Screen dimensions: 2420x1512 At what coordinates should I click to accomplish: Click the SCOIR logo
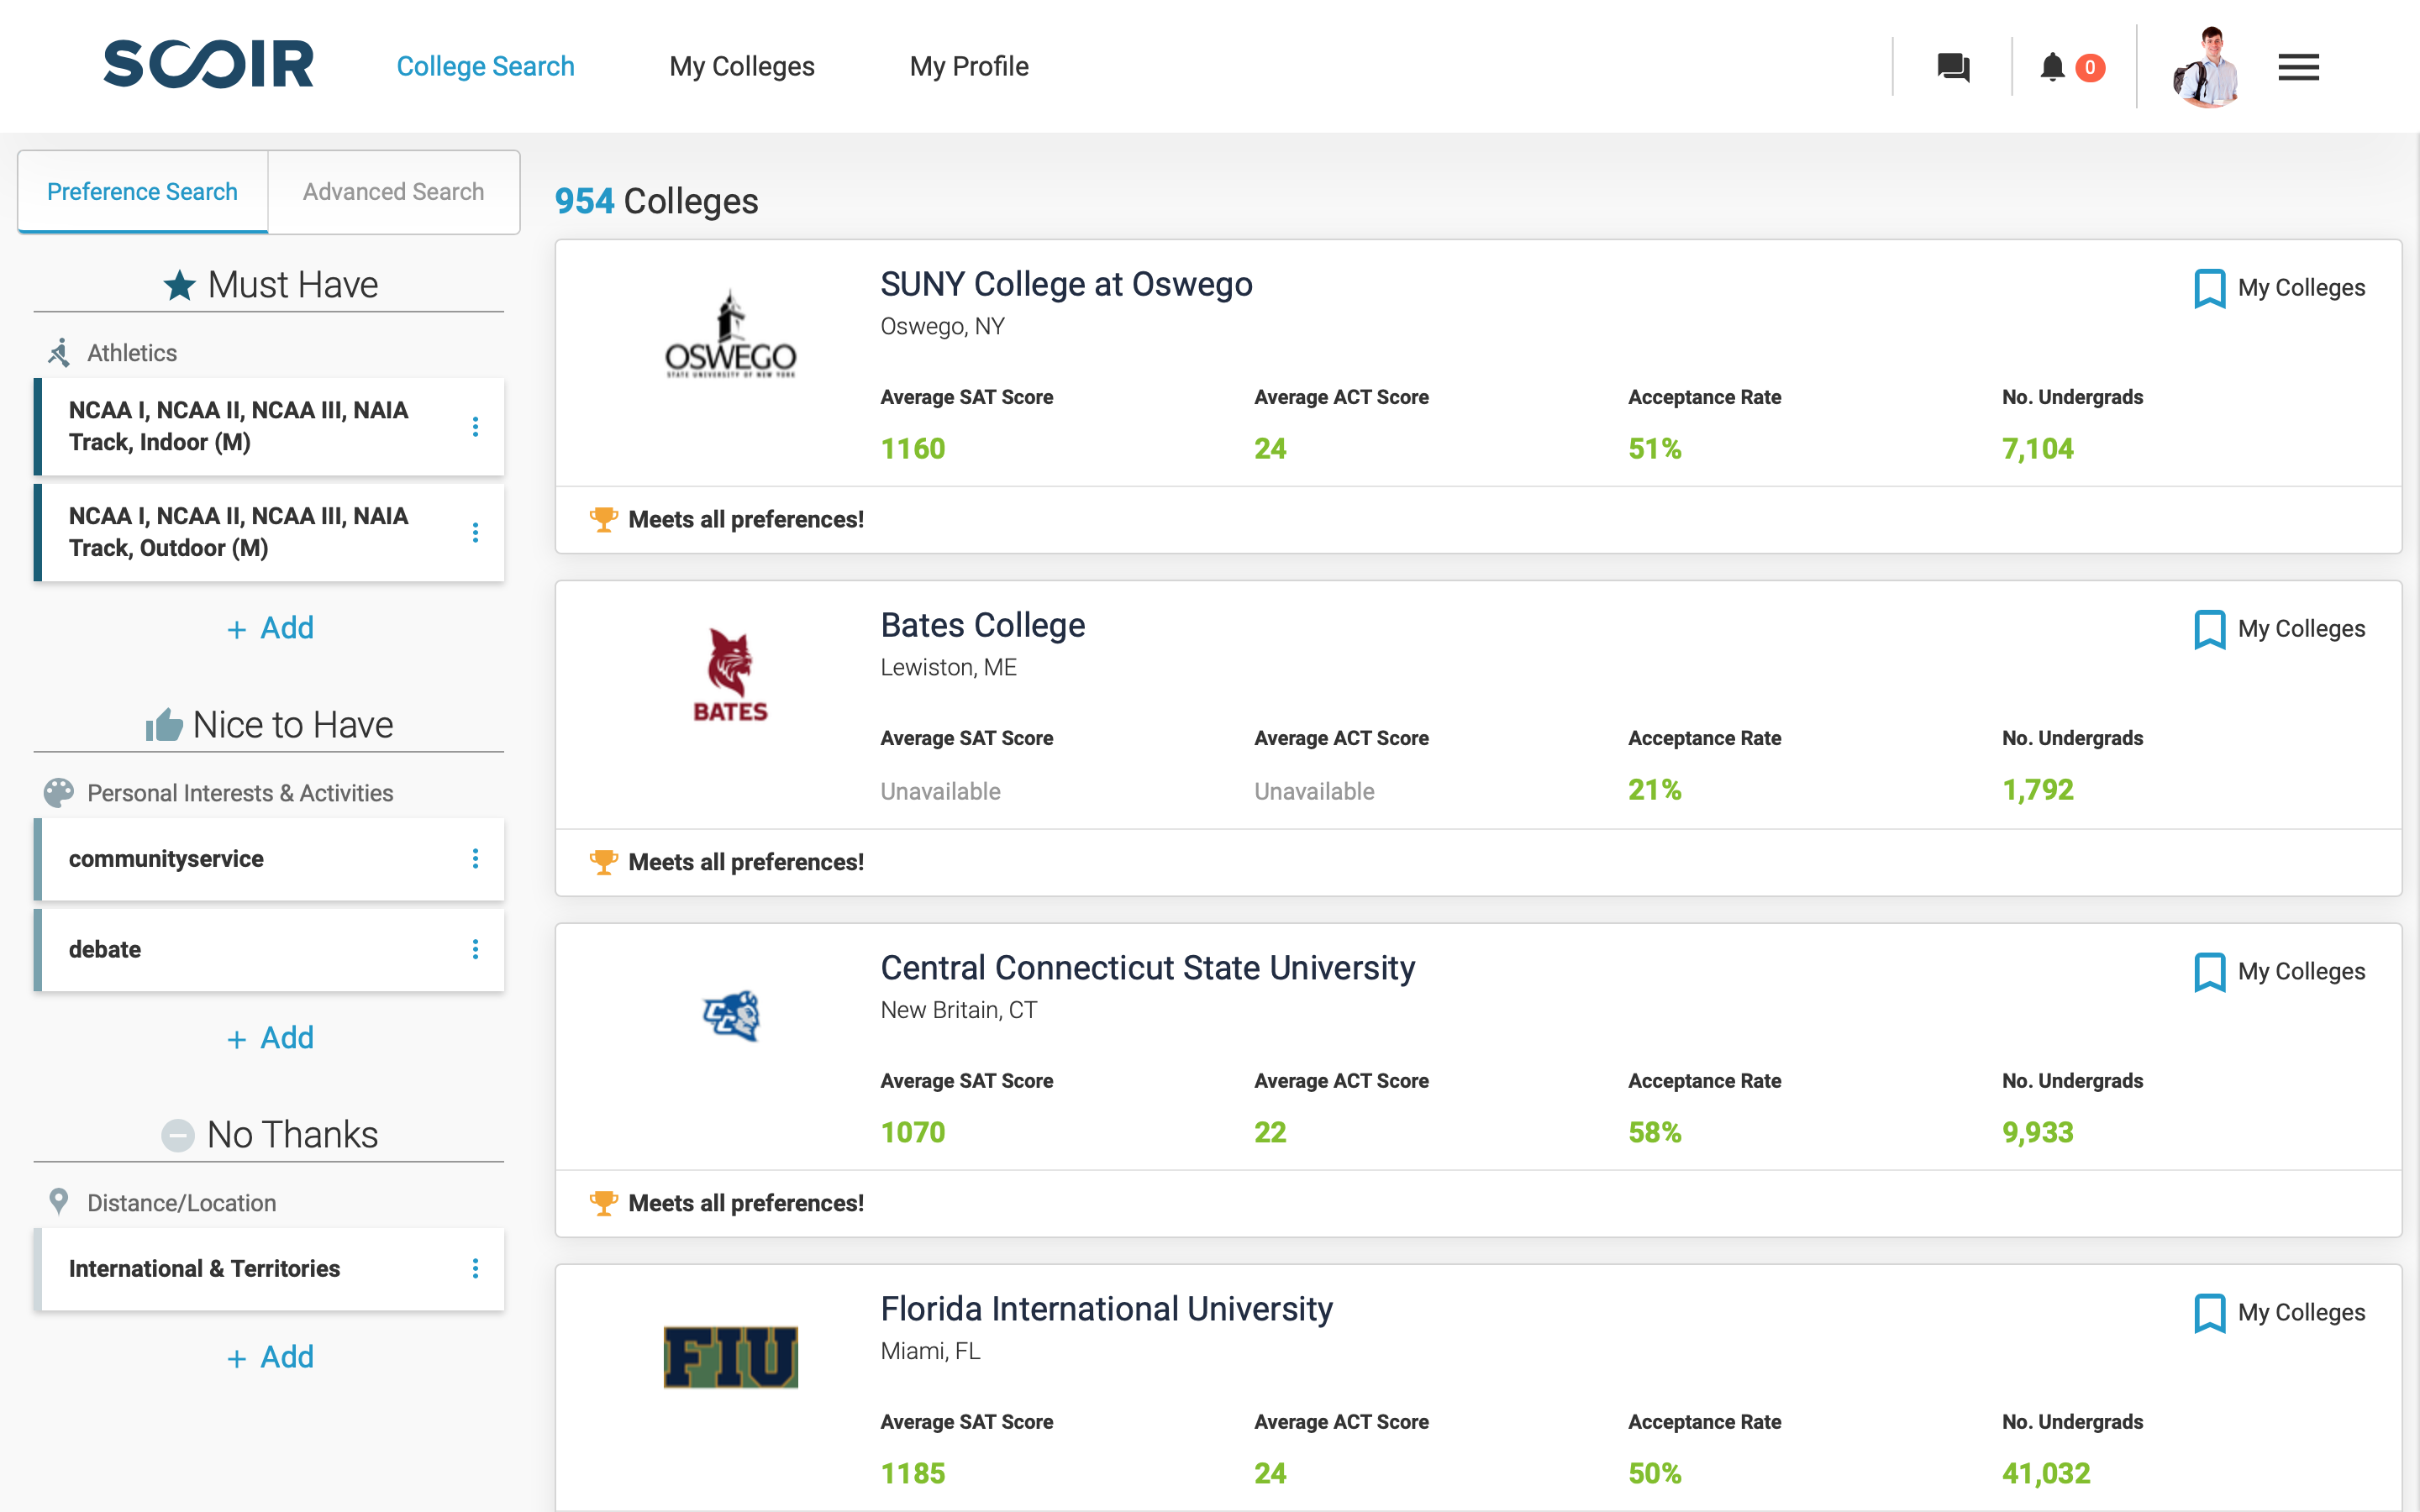tap(208, 65)
